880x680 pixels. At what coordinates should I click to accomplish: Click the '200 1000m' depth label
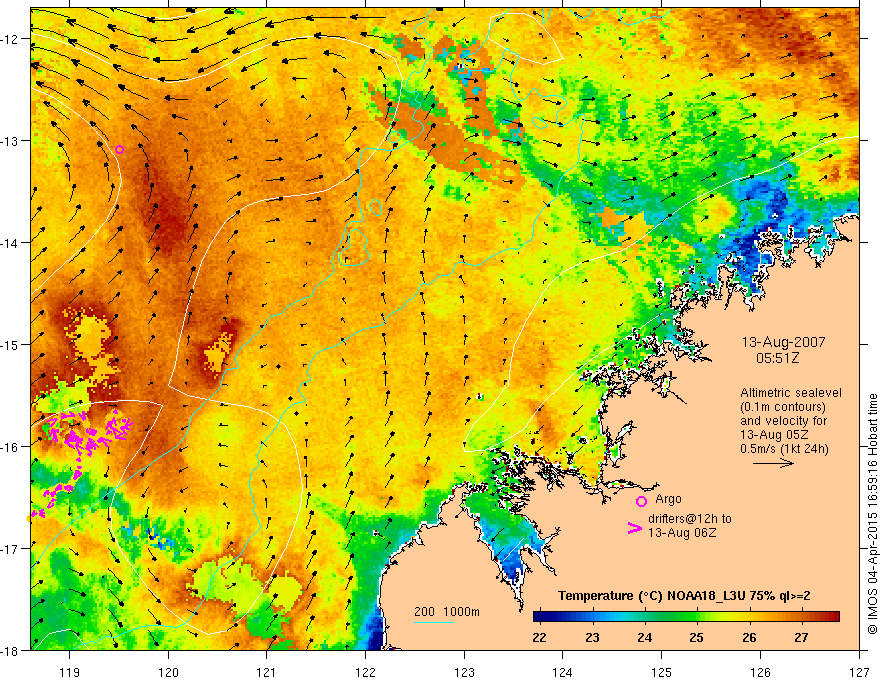[x=447, y=612]
